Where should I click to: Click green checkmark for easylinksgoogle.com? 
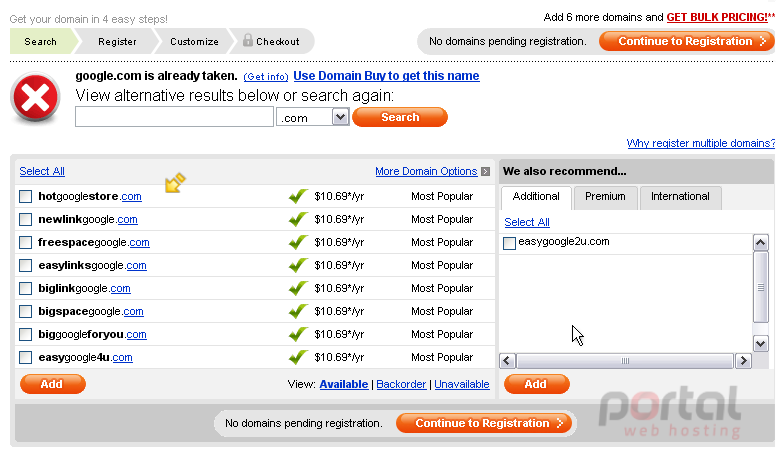(x=298, y=265)
